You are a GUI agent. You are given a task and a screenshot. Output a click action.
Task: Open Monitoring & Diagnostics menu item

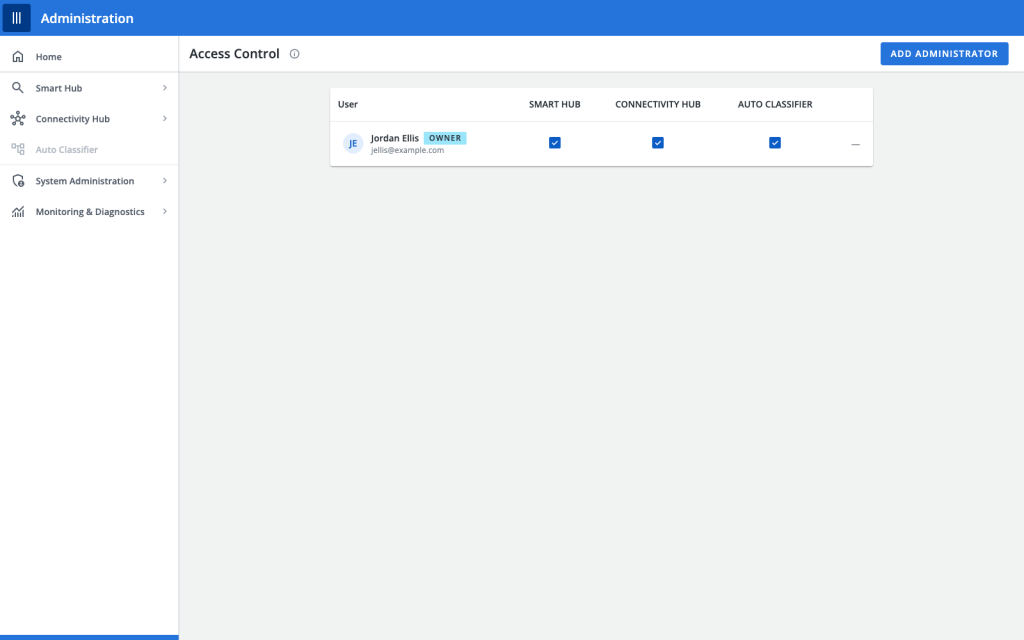pyautogui.click(x=89, y=211)
